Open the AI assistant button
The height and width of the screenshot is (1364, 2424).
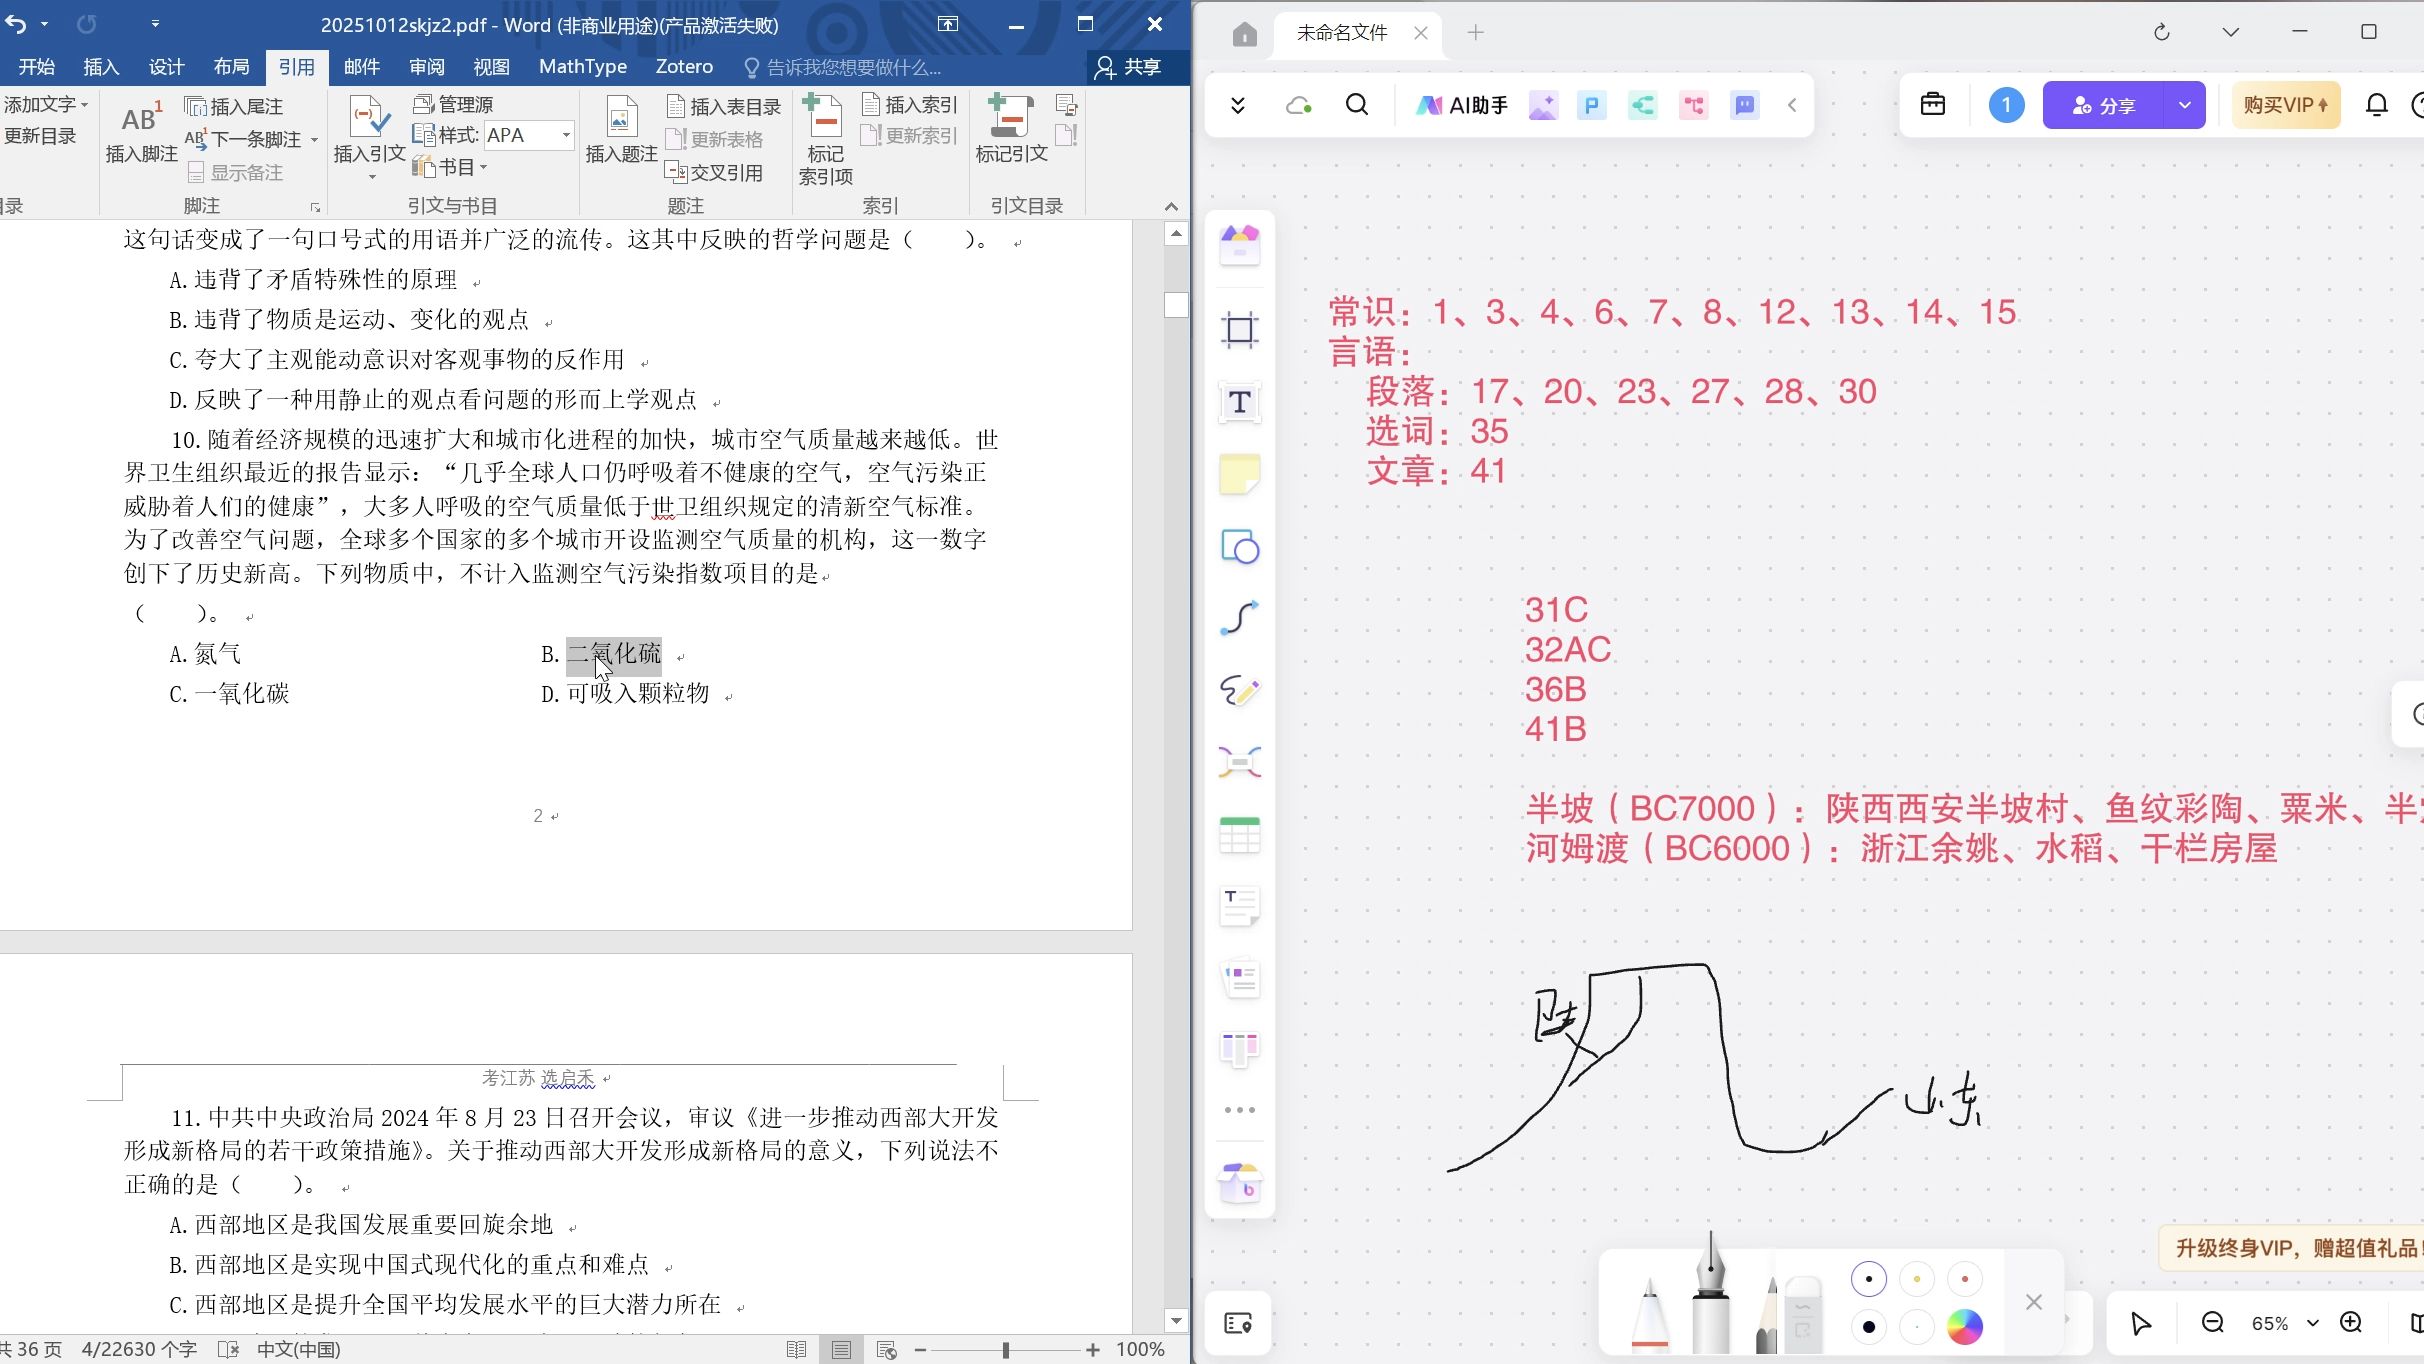point(1461,105)
